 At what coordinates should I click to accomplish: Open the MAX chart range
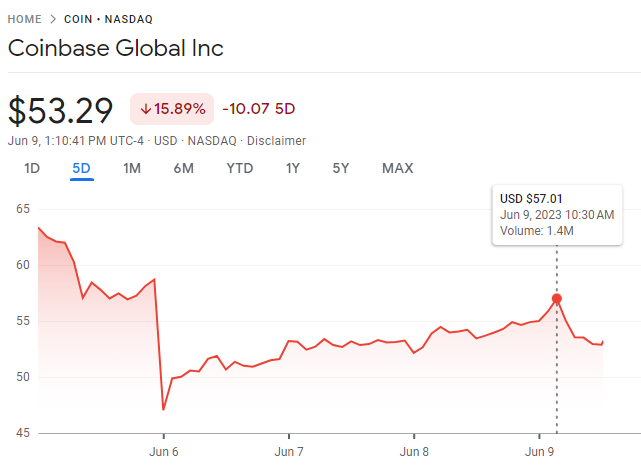tap(397, 168)
